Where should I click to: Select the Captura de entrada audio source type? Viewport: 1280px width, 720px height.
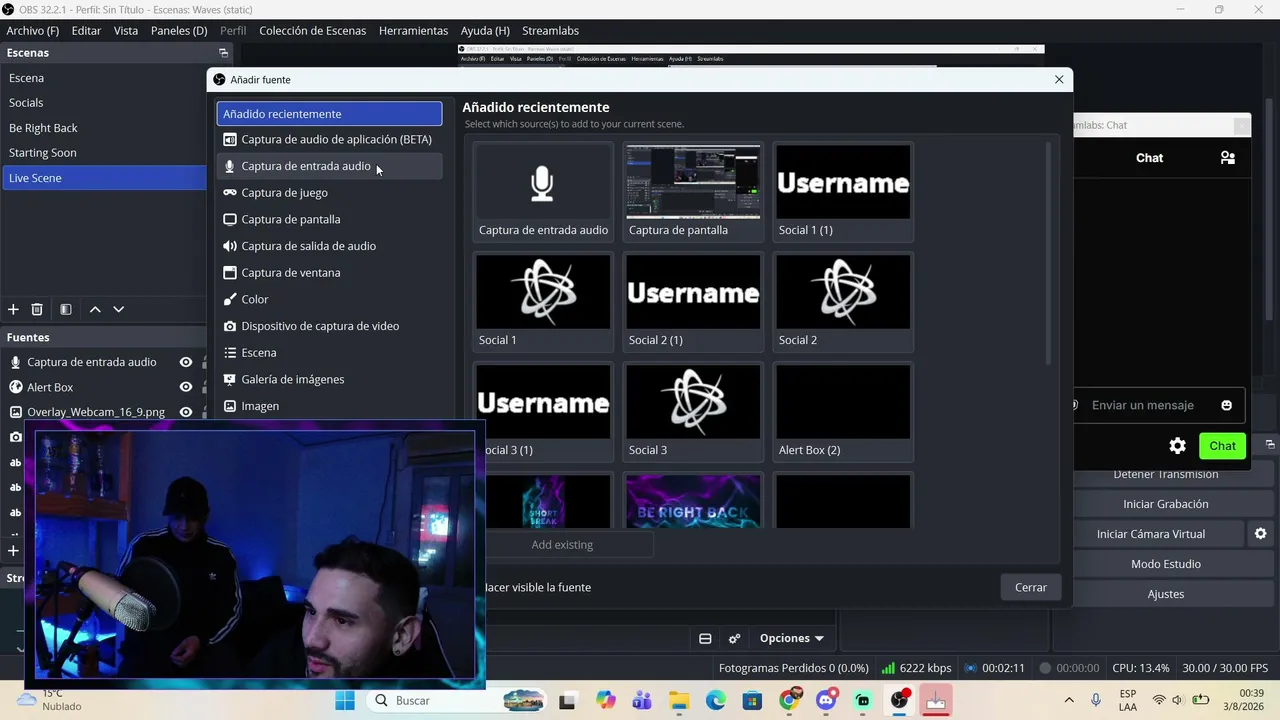329,166
